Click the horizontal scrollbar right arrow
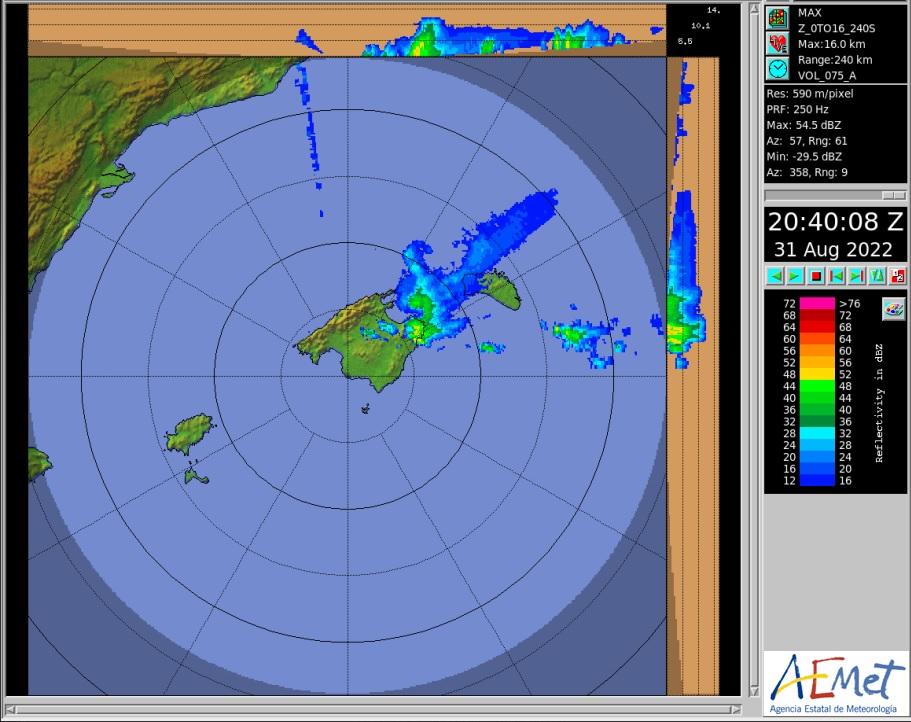 (x=735, y=711)
